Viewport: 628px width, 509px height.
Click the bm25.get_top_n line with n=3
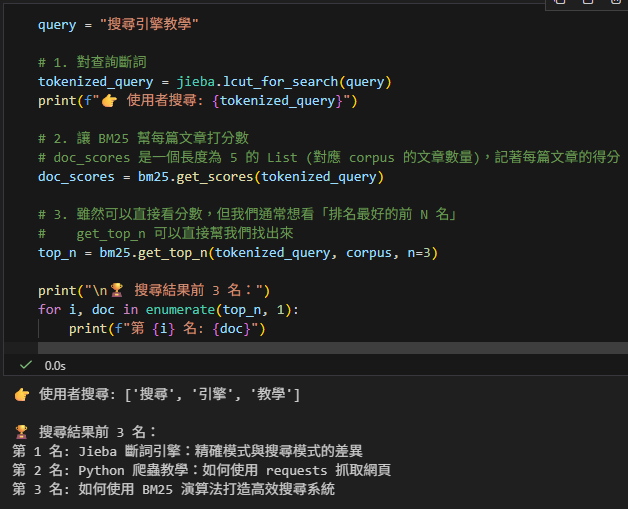[238, 253]
